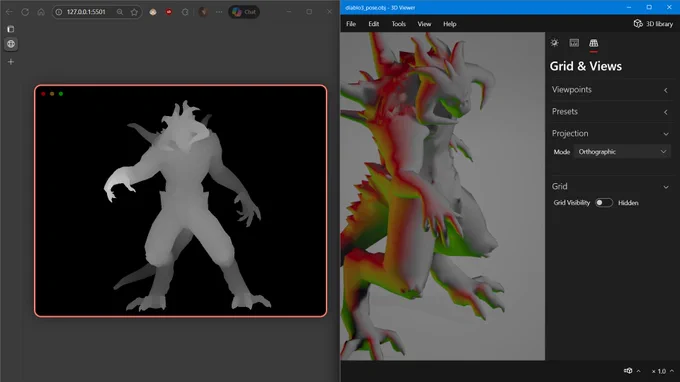
Task: Click the red dot in canvas window
Action: coord(43,94)
